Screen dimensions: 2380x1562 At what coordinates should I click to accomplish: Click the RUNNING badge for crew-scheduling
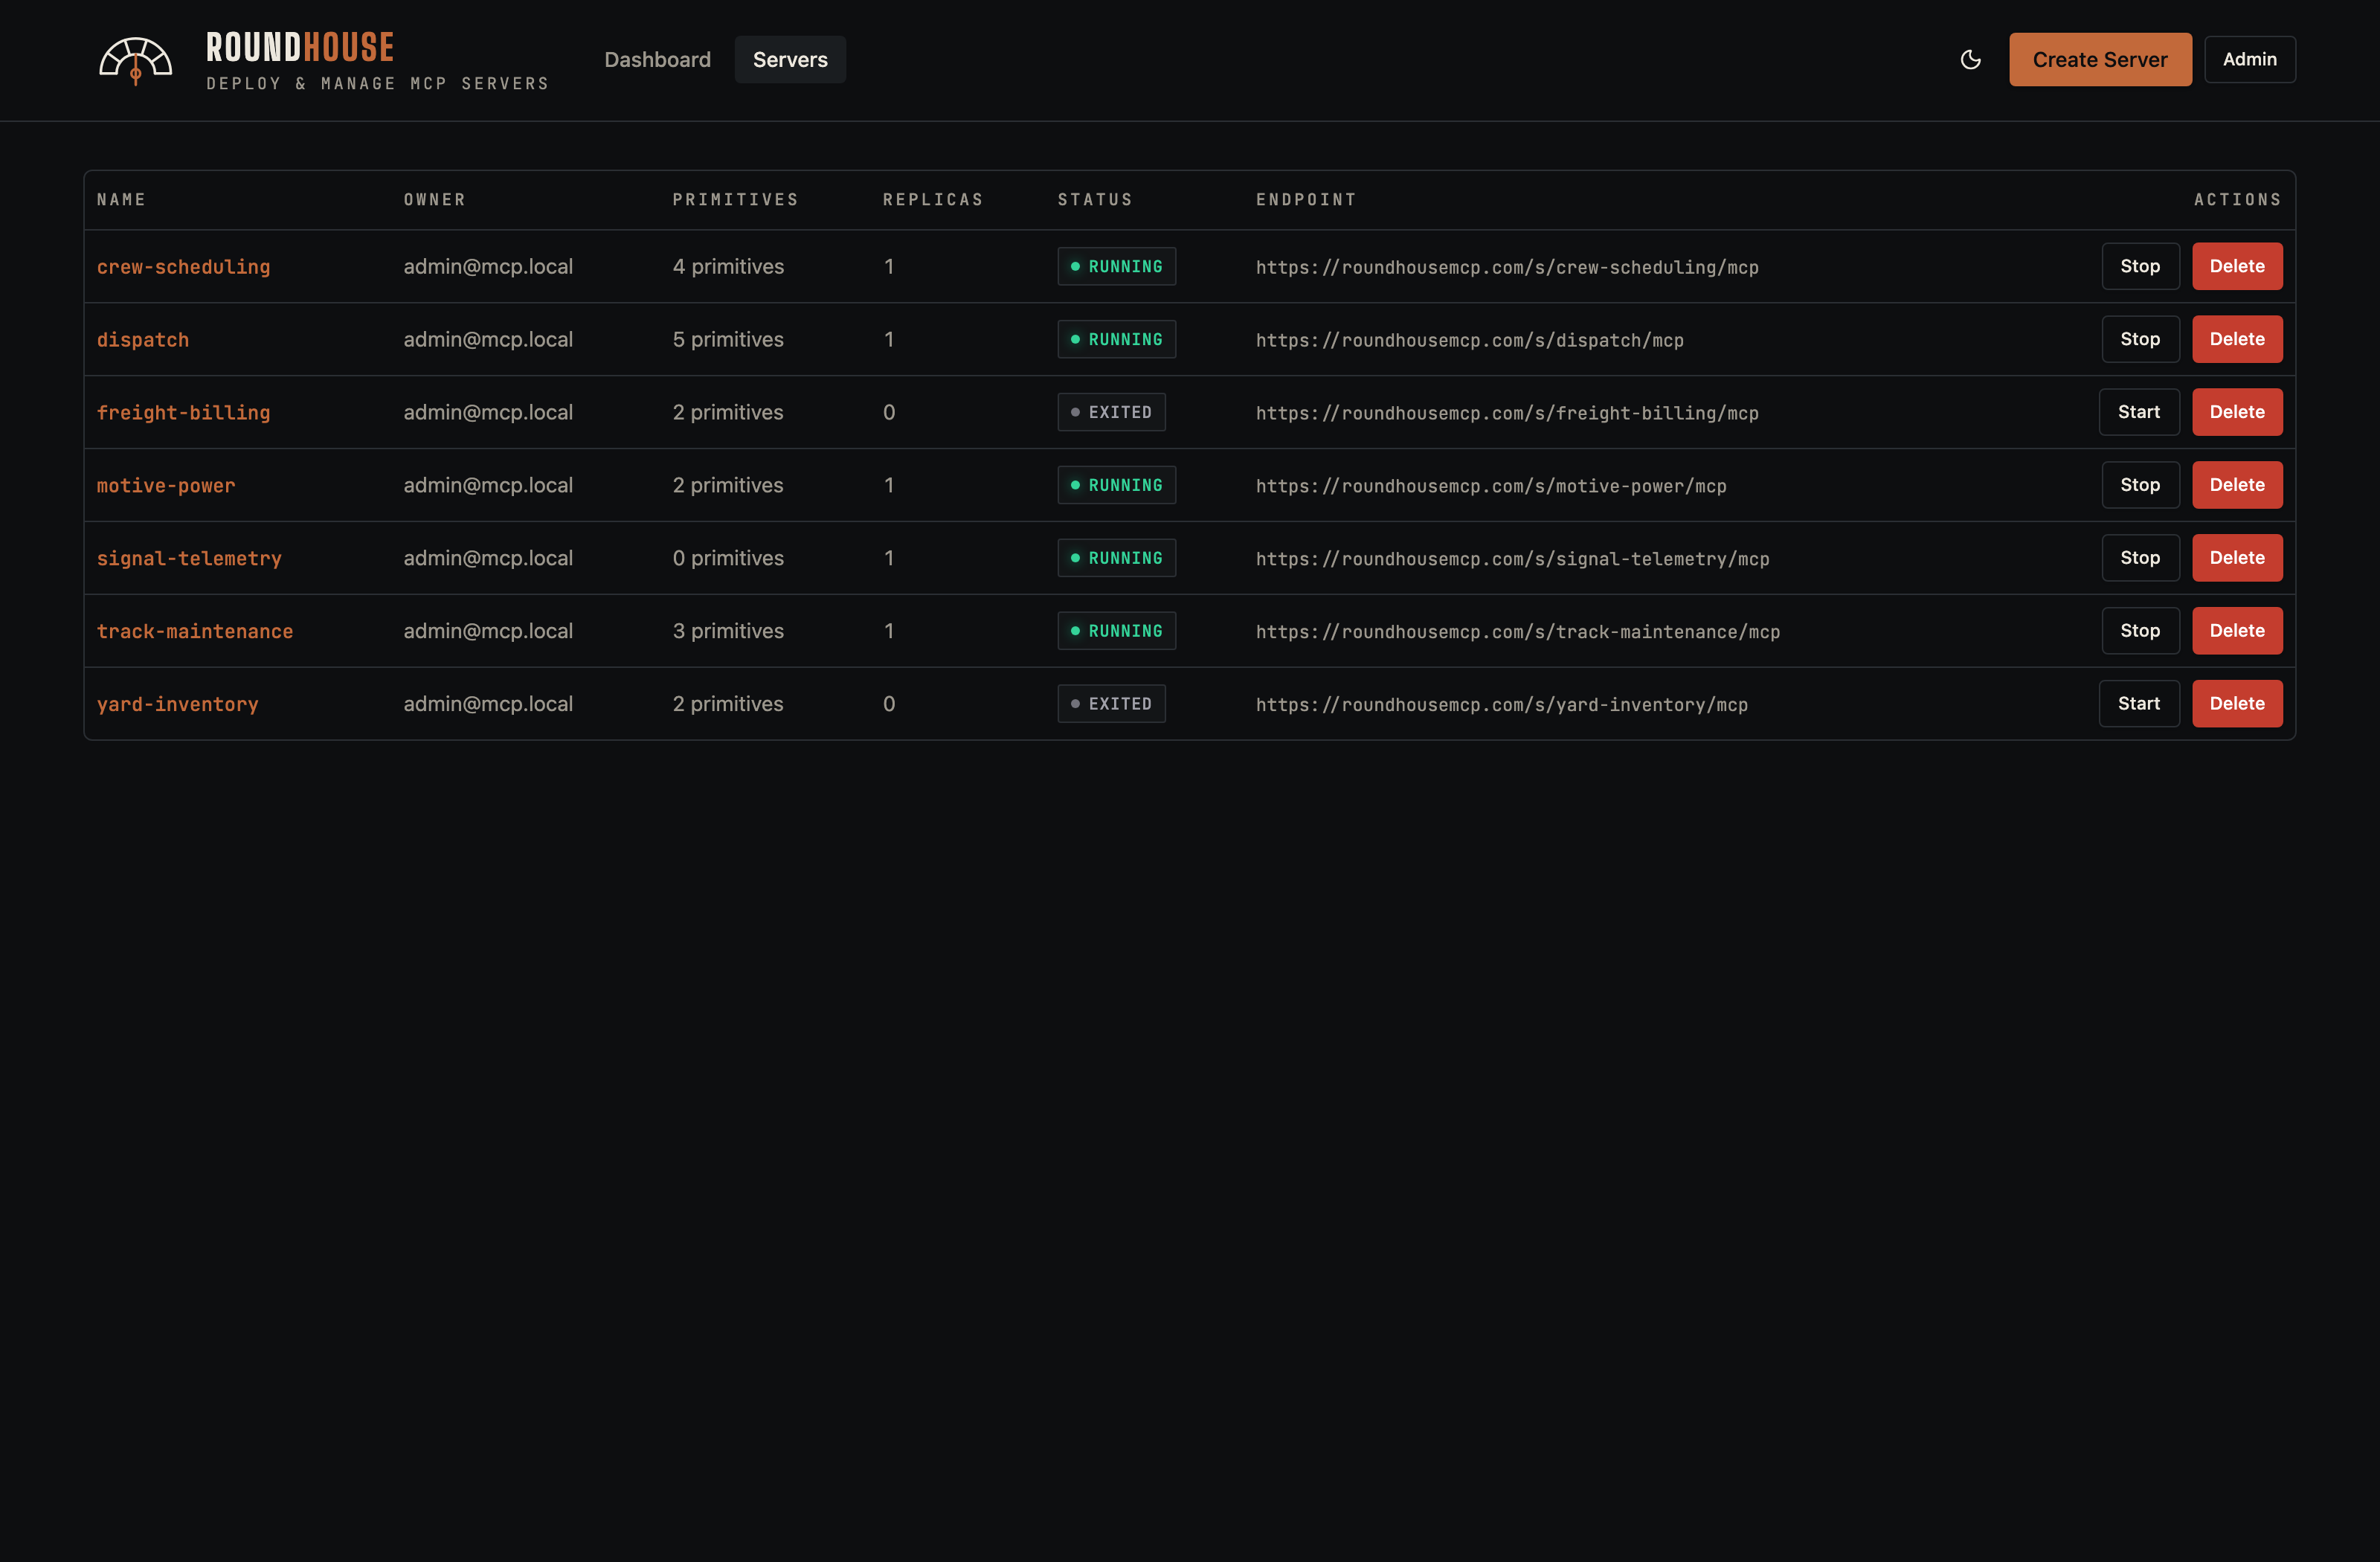[1117, 266]
